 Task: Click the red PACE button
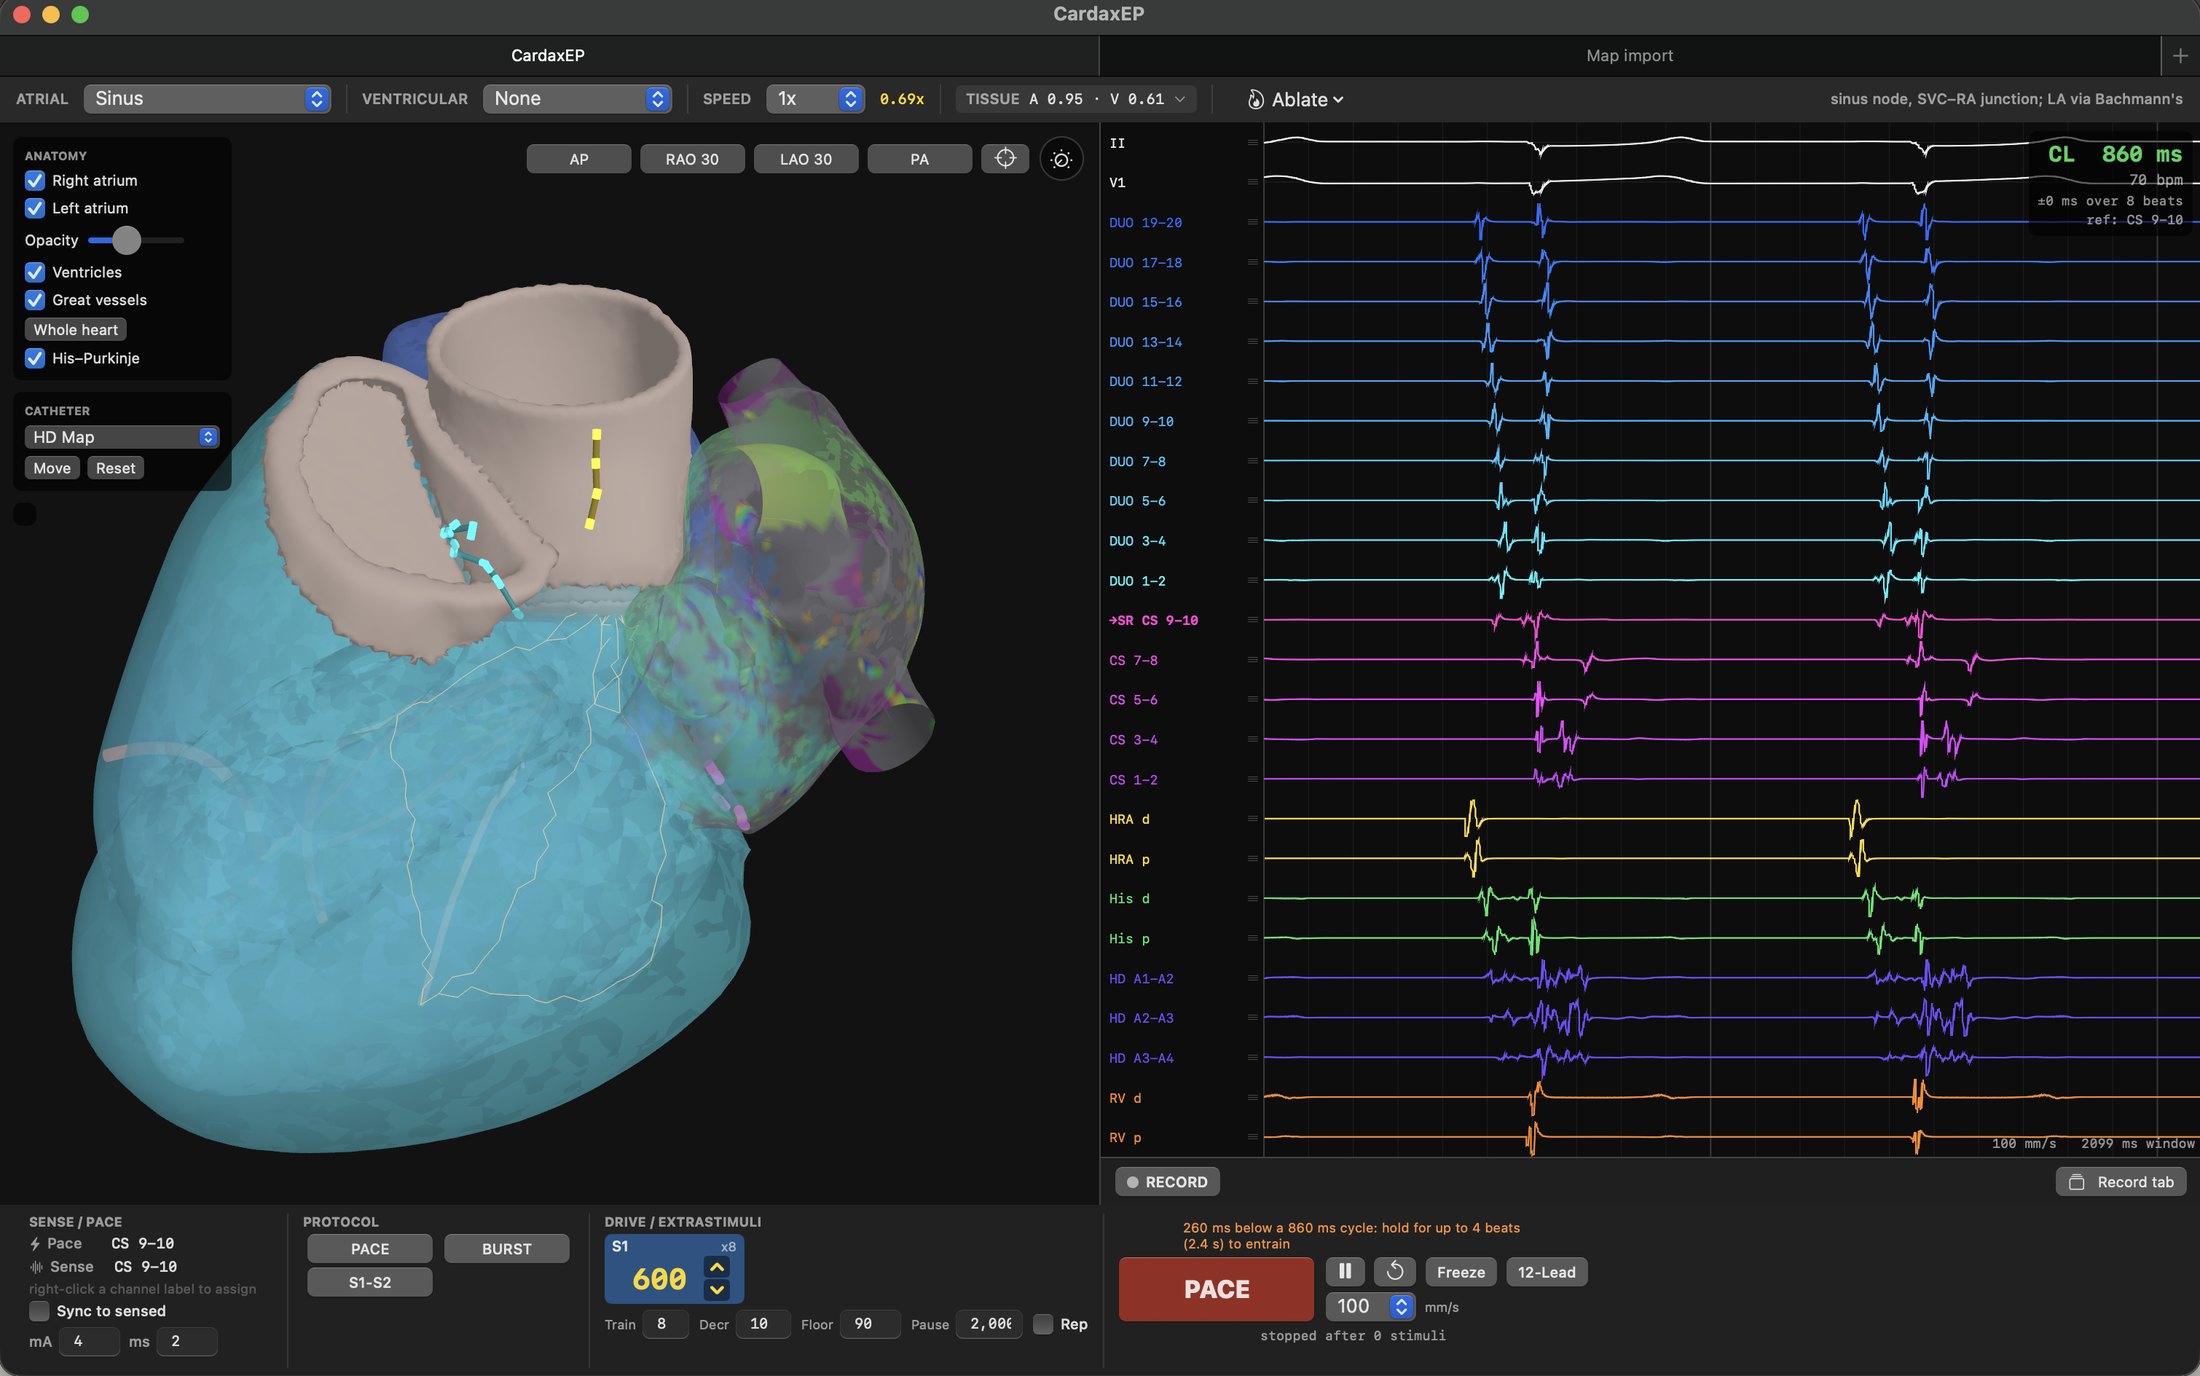coord(1216,1289)
